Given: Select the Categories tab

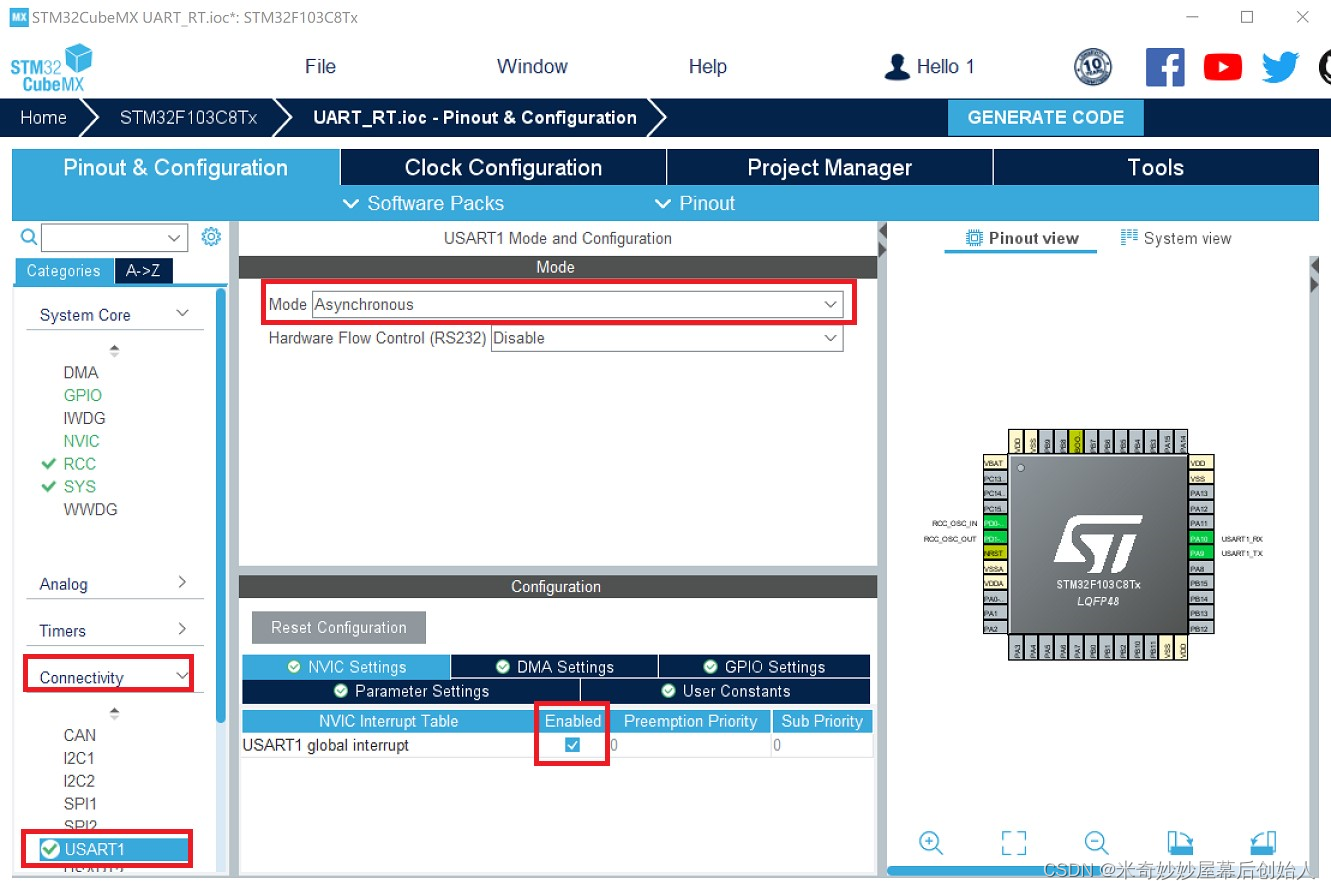Looking at the screenshot, I should (63, 271).
